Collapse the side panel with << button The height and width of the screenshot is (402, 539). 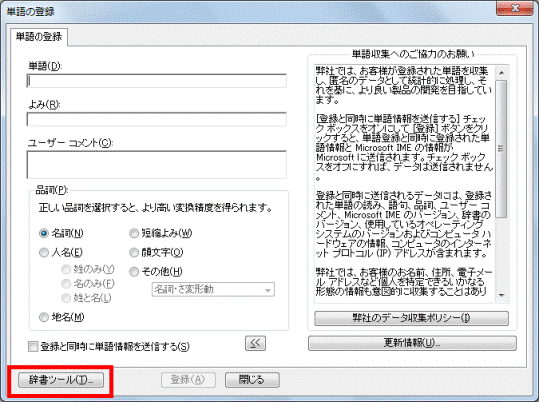tap(255, 343)
